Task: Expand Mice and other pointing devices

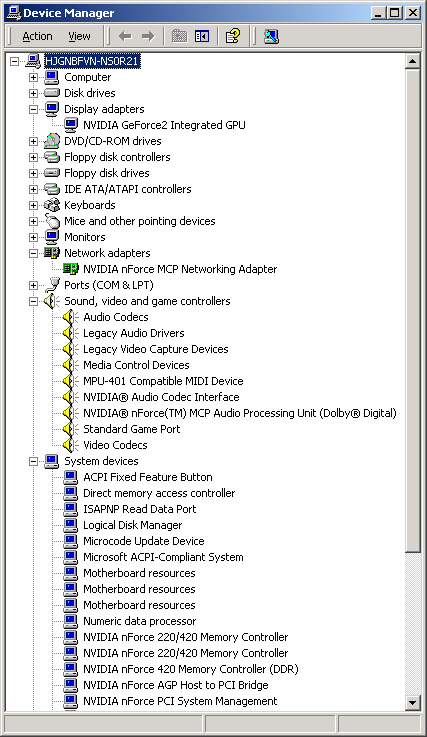Action: coord(33,221)
